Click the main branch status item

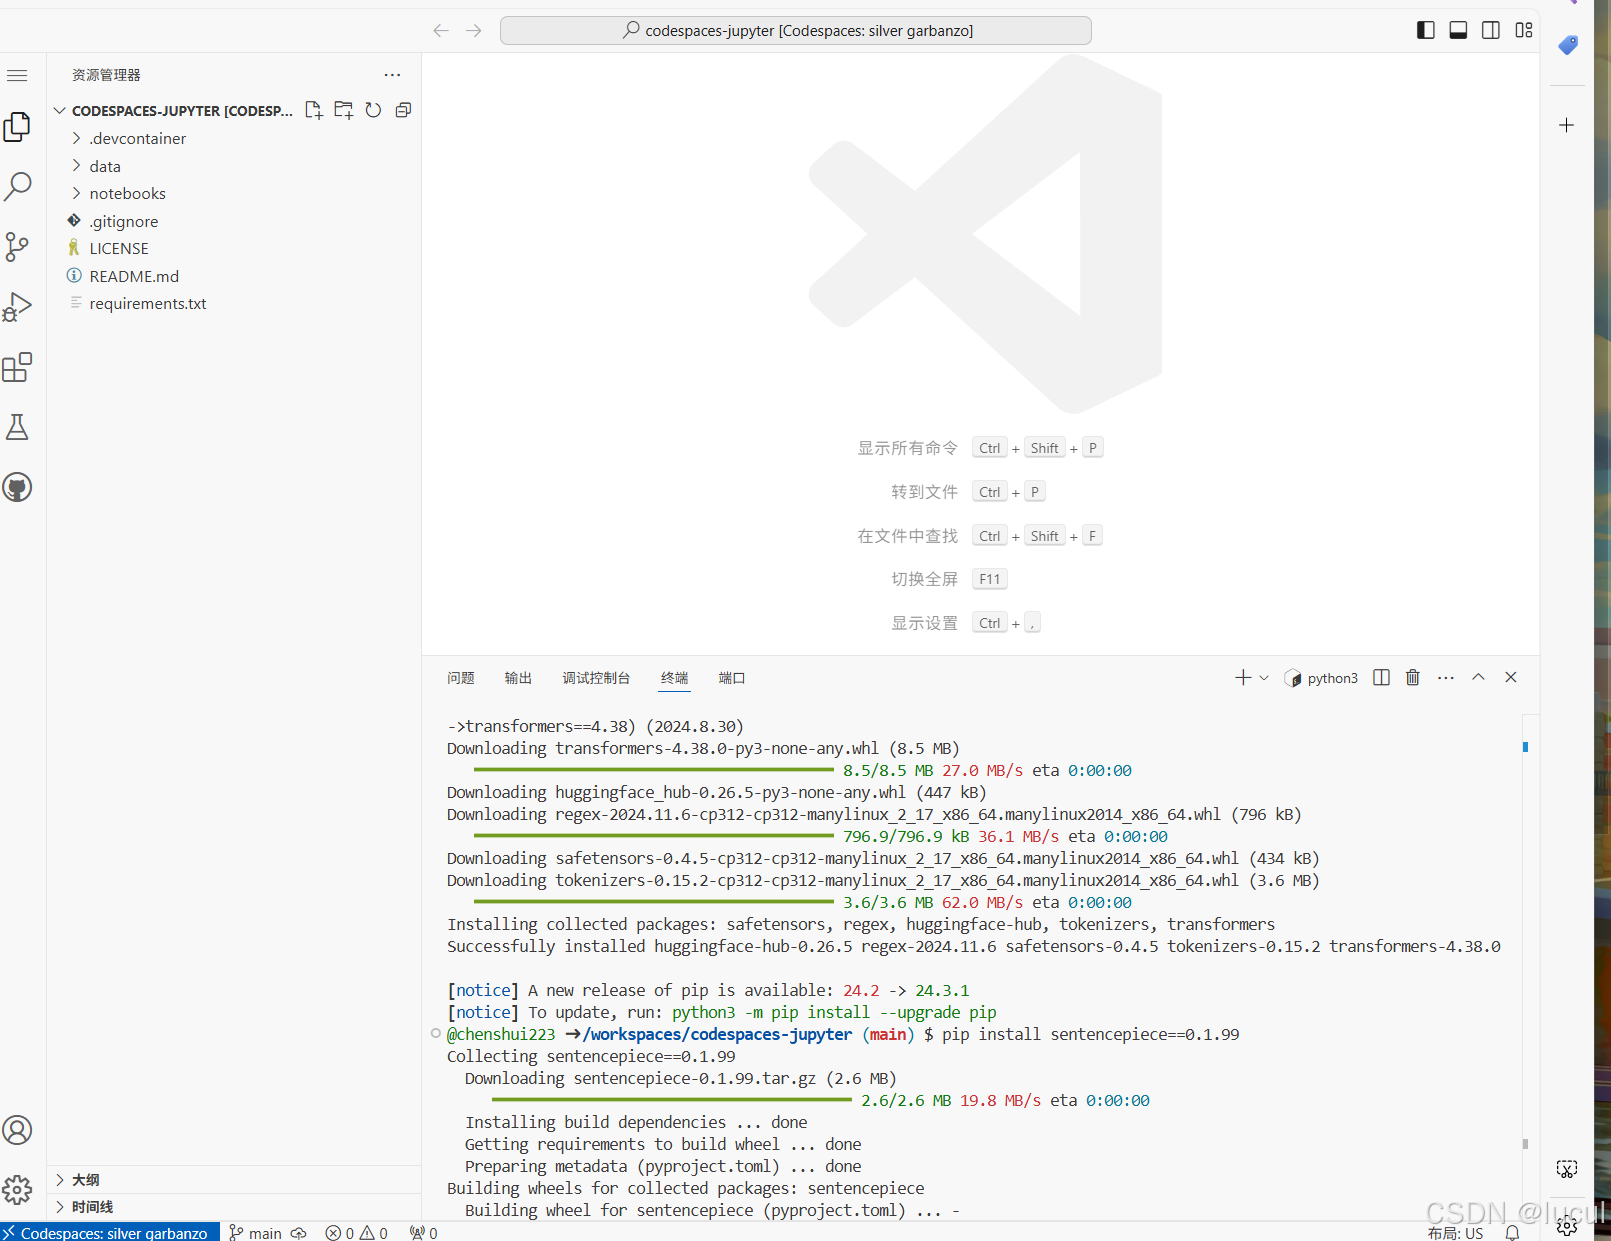[255, 1232]
